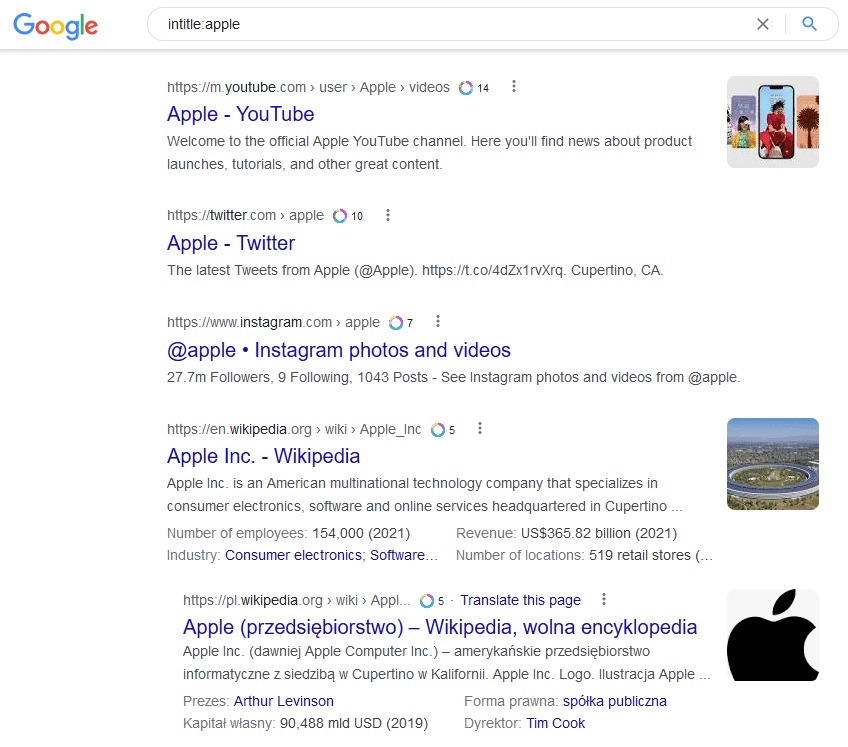Open the three-dot menu for YouTube result
The width and height of the screenshot is (848, 747).
click(x=514, y=87)
